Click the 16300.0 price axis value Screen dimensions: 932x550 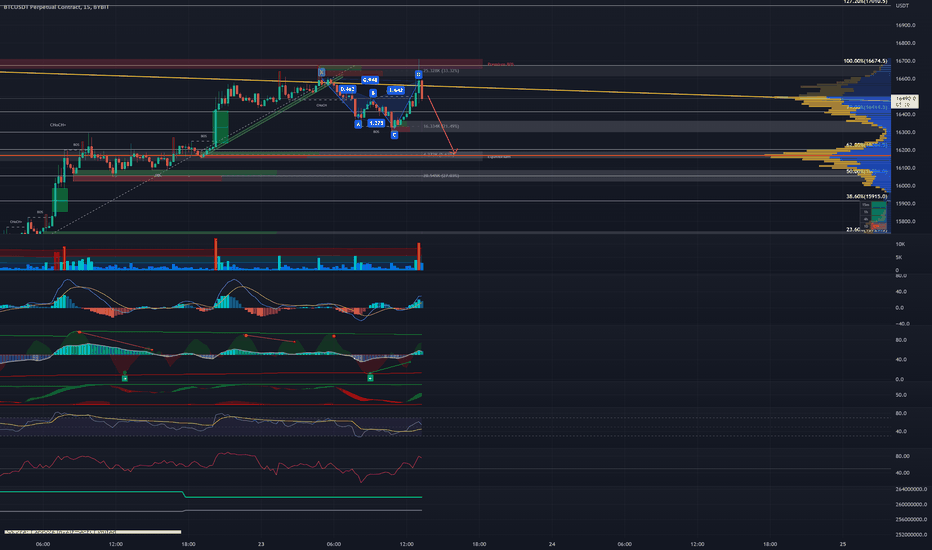(905, 133)
